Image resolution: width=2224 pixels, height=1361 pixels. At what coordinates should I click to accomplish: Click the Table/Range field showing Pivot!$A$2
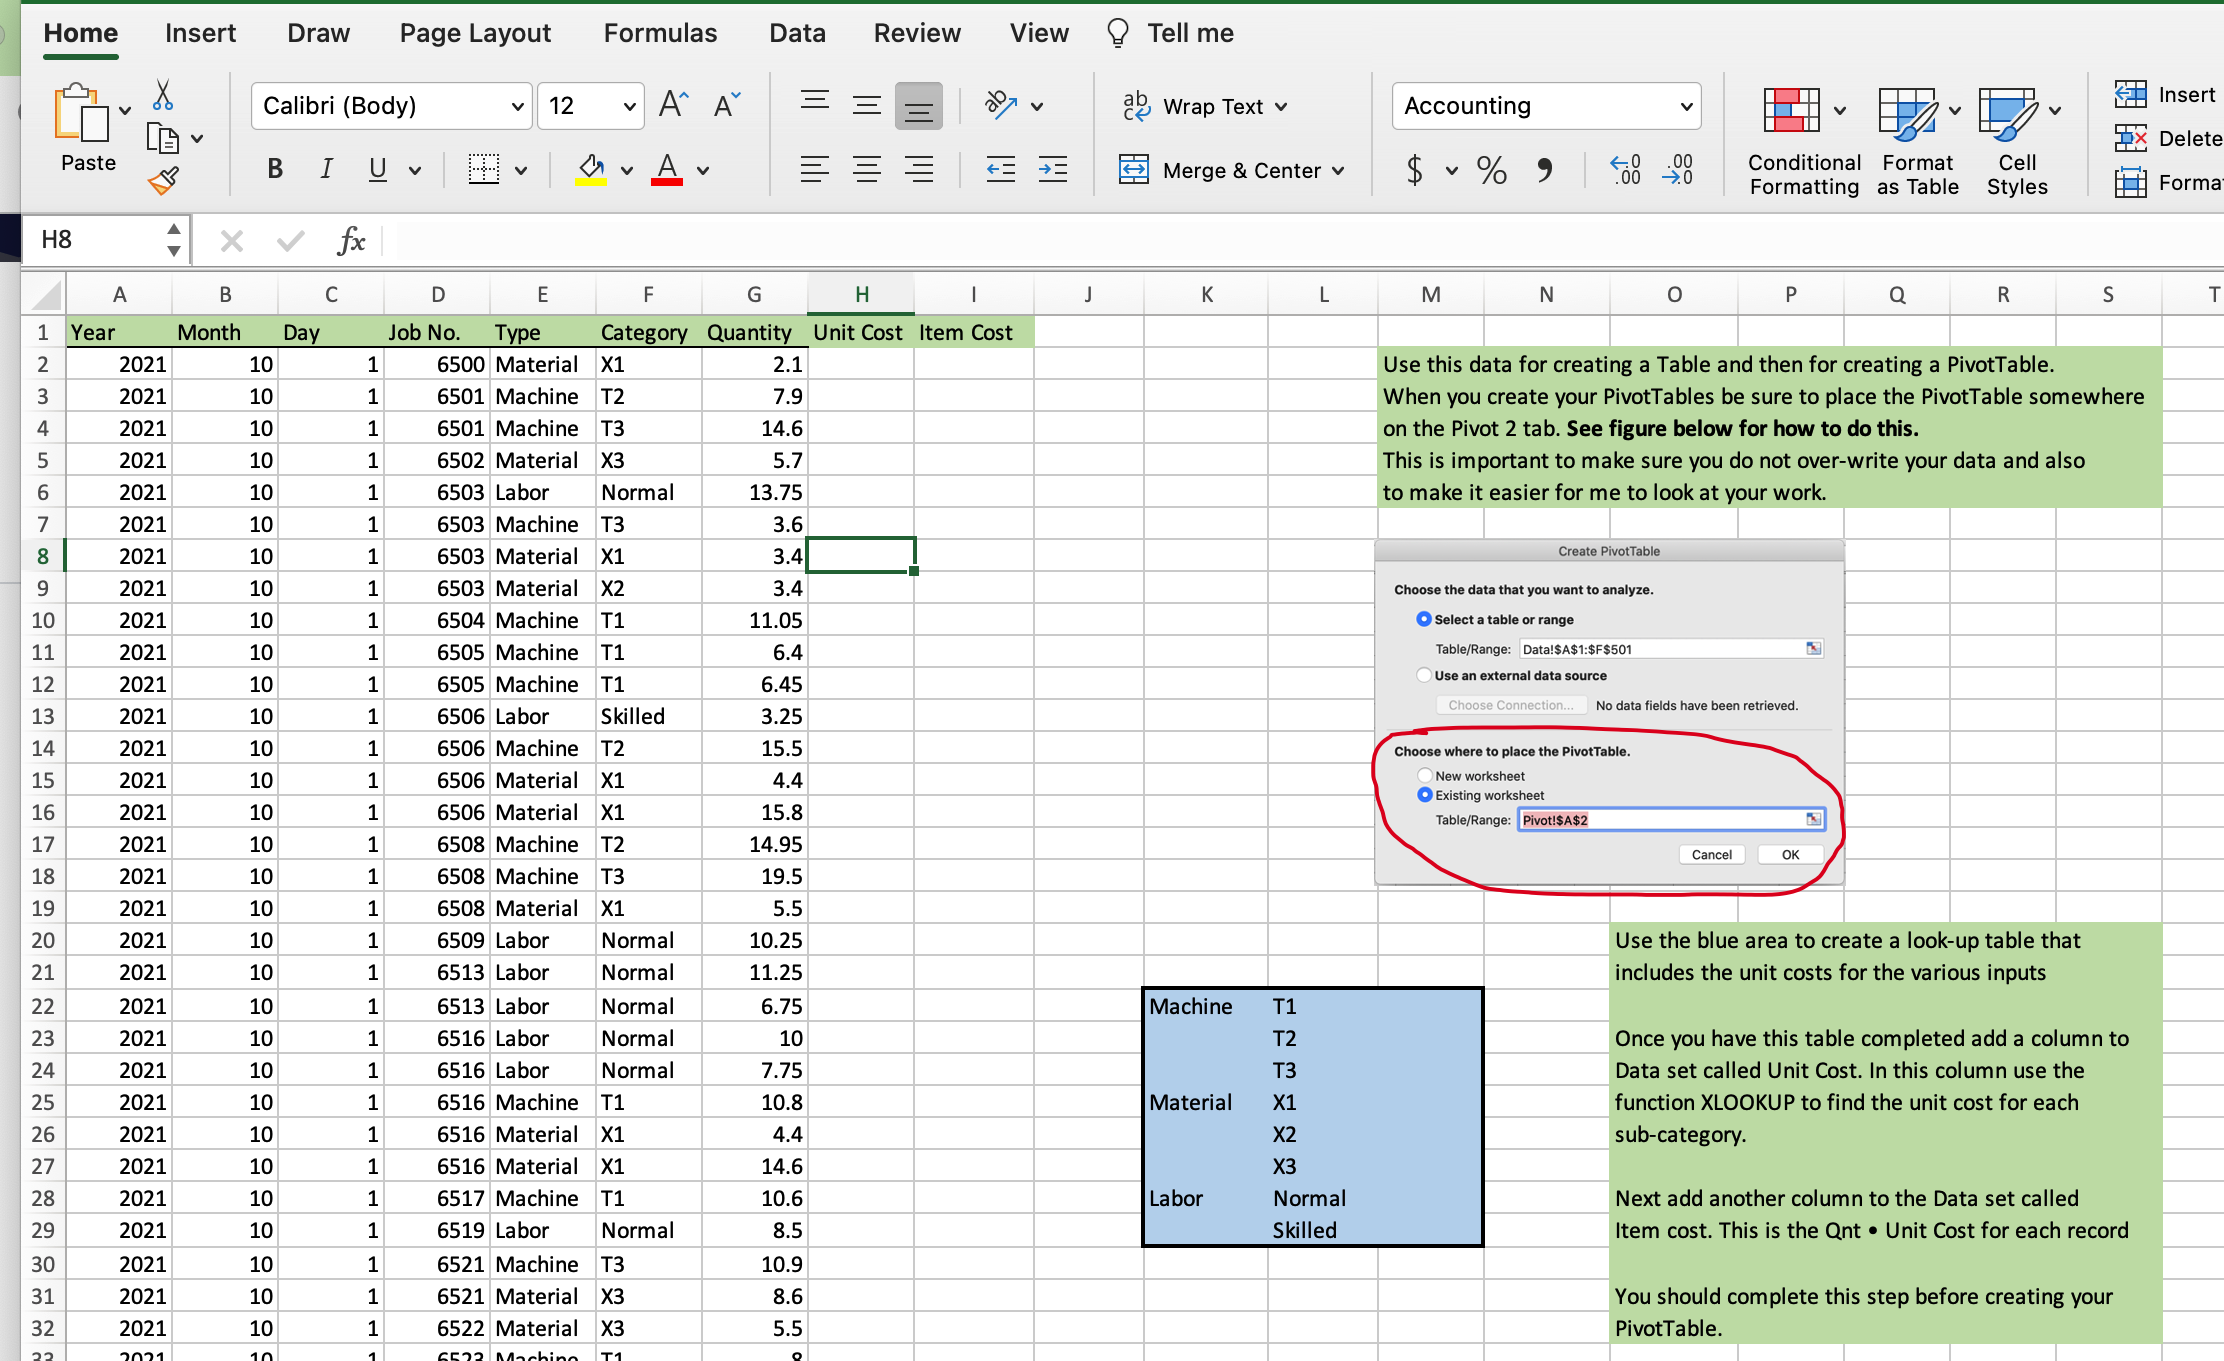click(1670, 819)
